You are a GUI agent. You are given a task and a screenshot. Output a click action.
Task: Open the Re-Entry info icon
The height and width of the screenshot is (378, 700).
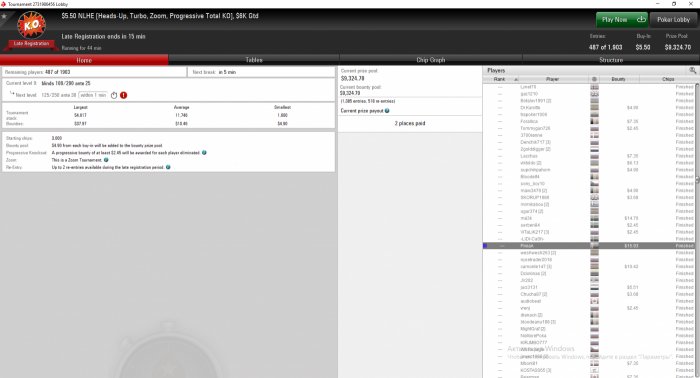pyautogui.click(x=168, y=167)
